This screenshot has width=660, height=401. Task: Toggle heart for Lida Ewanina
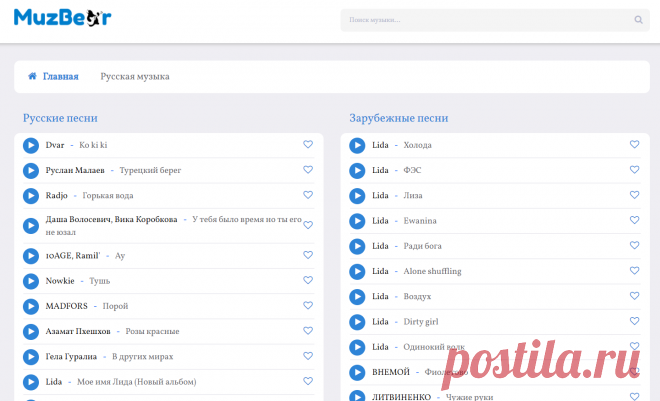(x=634, y=220)
